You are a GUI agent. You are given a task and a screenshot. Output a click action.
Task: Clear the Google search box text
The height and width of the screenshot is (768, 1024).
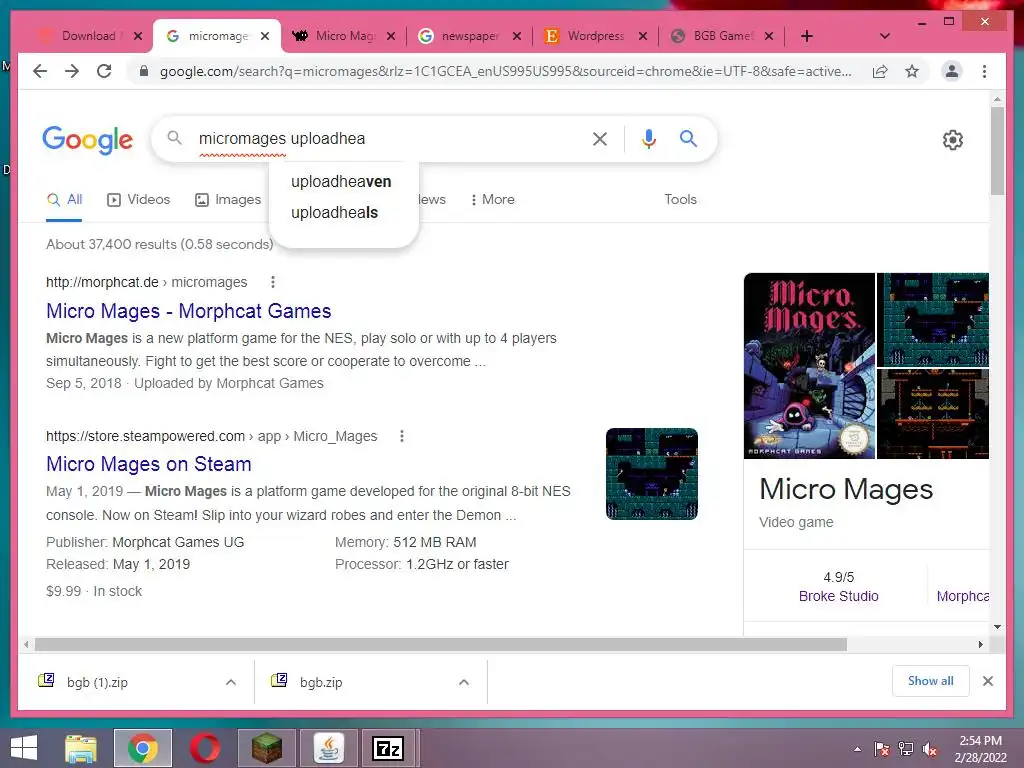coord(600,138)
